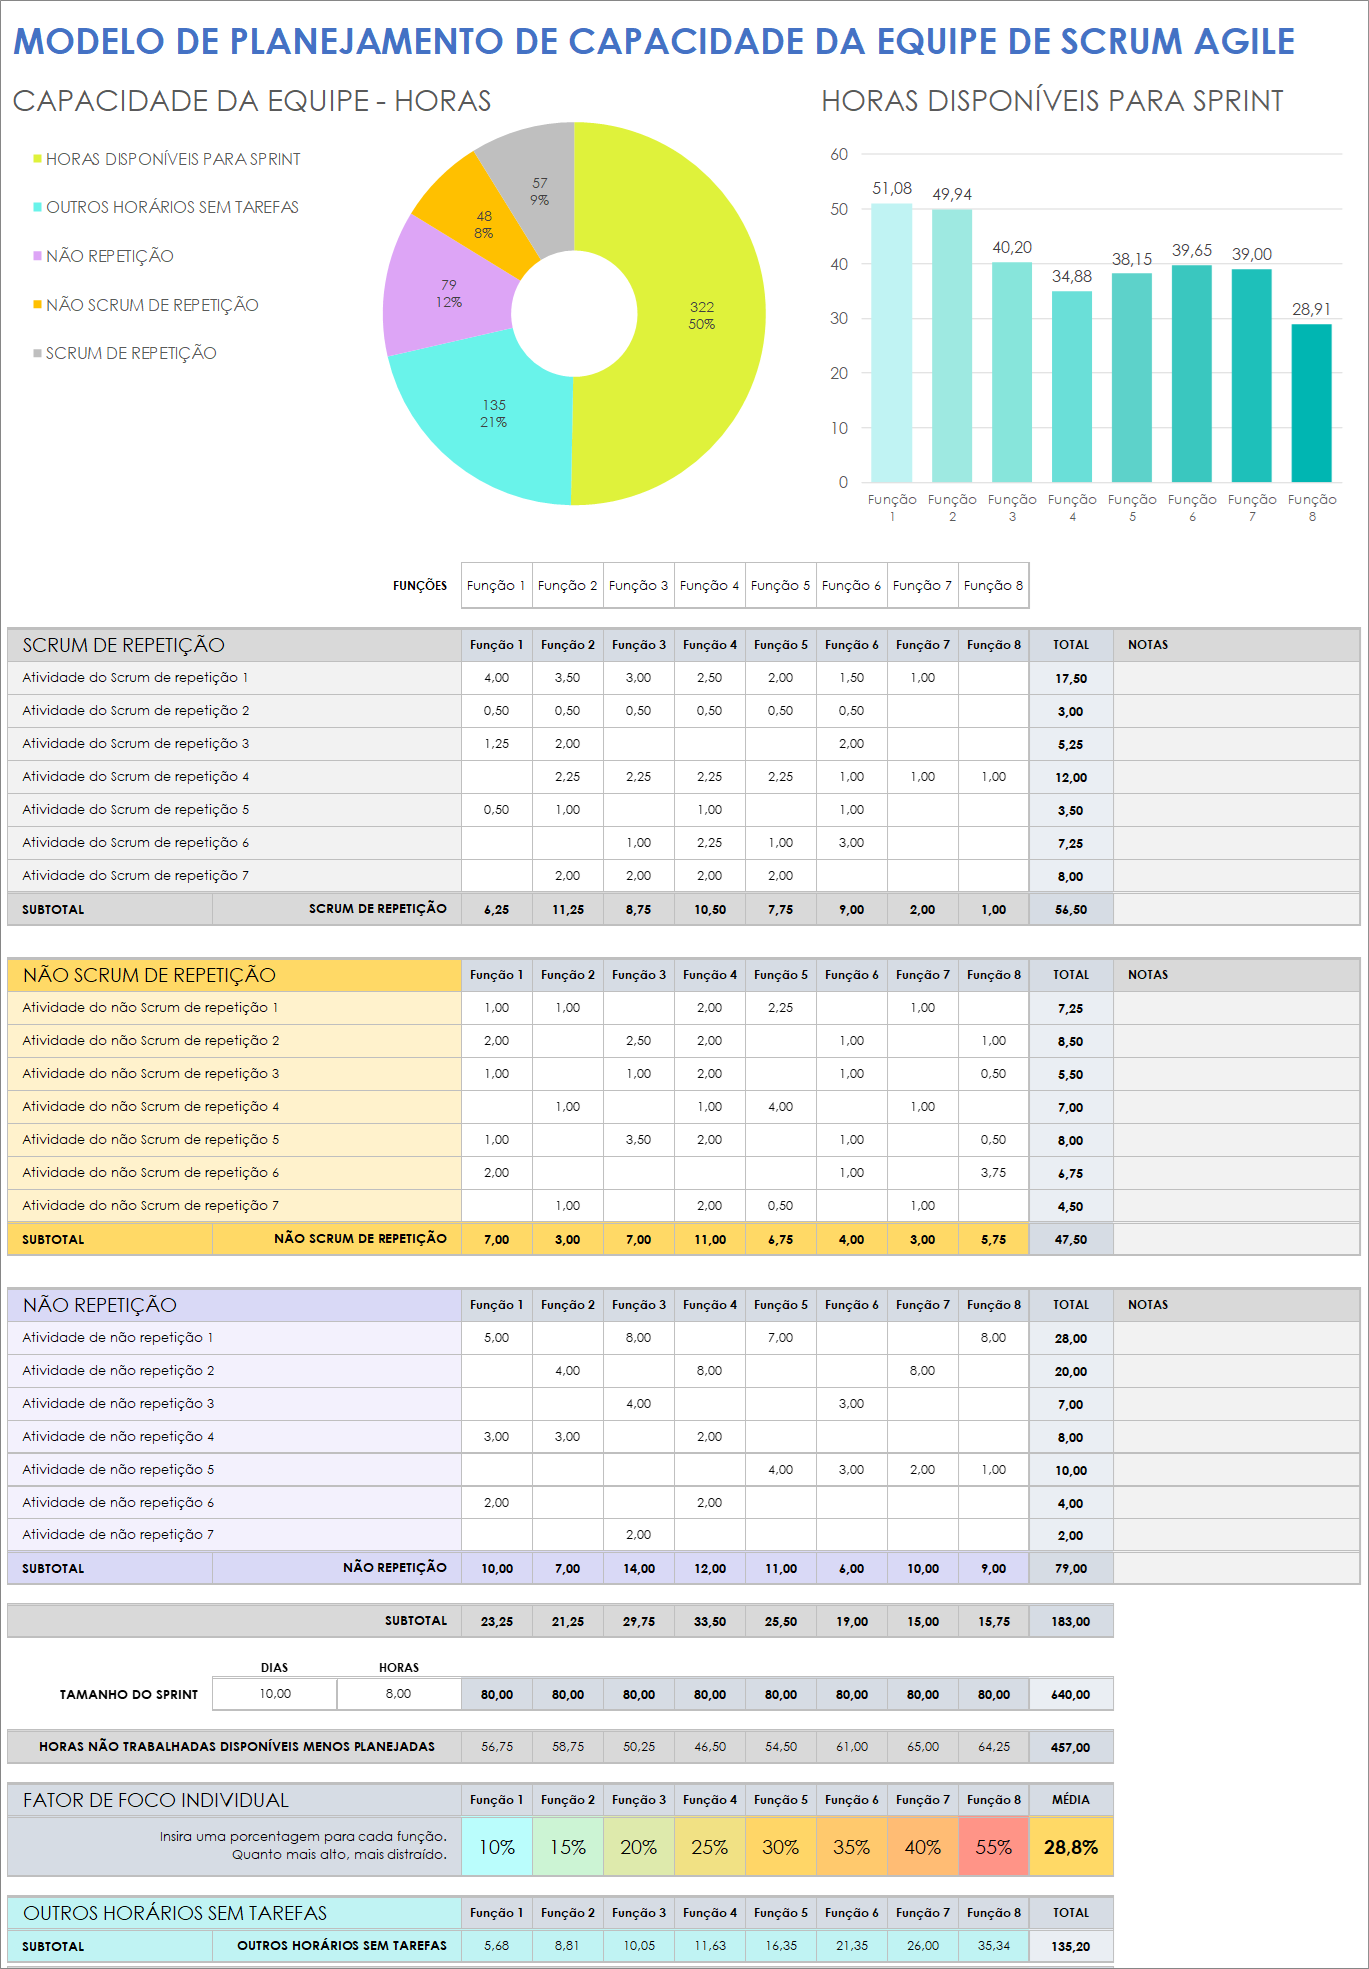Click the 11,25 subtotal in Scrum de repetição row
The width and height of the screenshot is (1369, 1969).
point(568,910)
